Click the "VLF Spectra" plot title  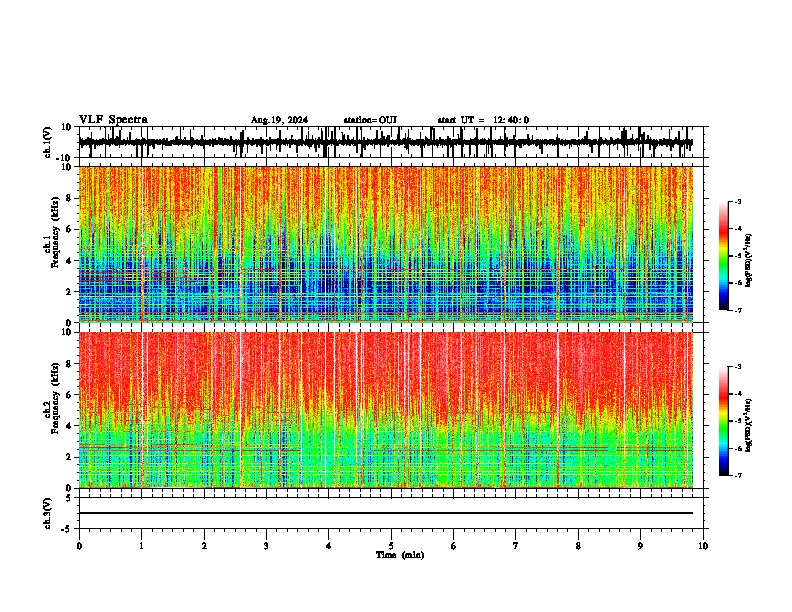click(x=113, y=120)
